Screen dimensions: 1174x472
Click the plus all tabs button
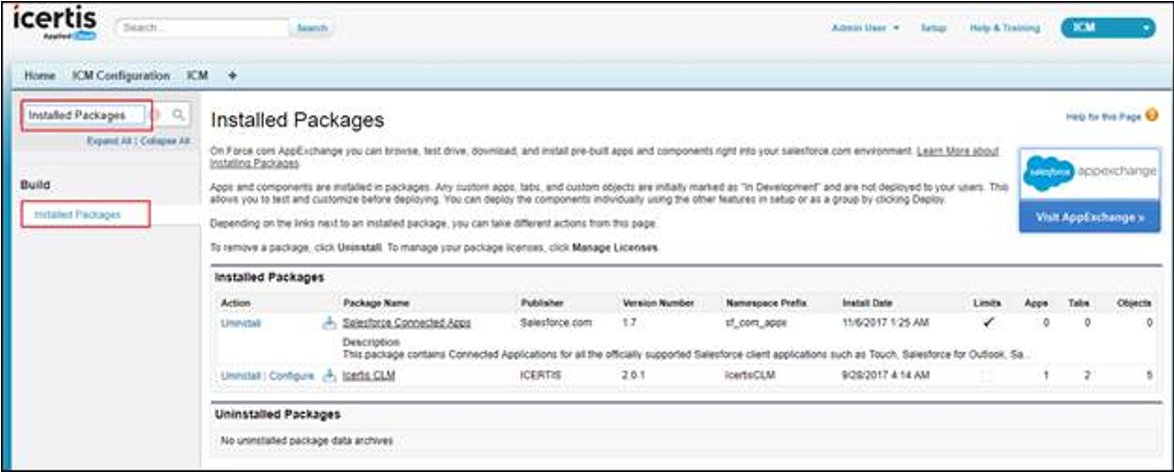tap(232, 76)
